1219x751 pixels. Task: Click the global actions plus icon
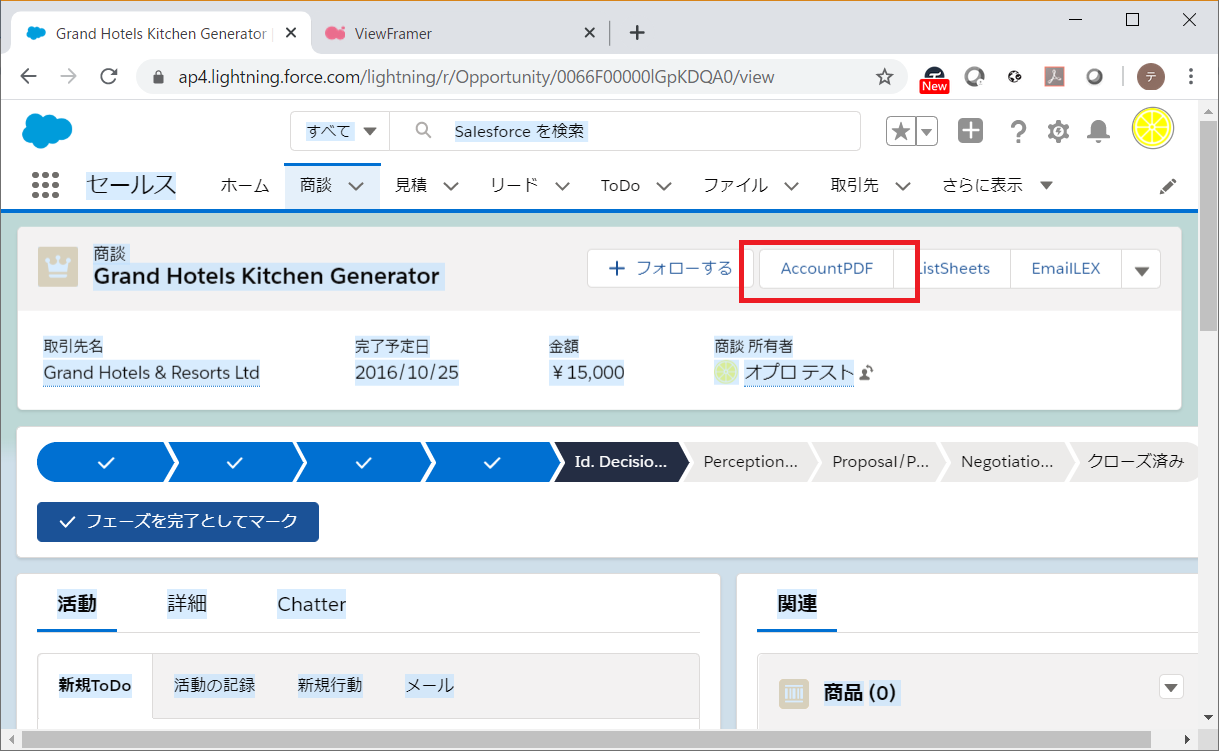[x=970, y=131]
